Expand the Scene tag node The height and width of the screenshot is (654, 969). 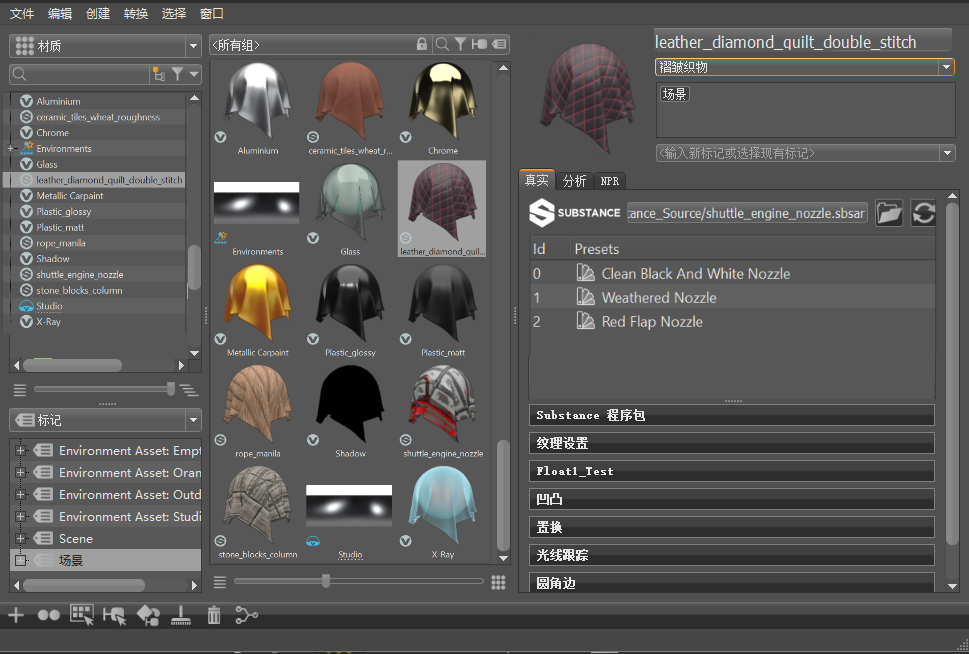(20, 538)
